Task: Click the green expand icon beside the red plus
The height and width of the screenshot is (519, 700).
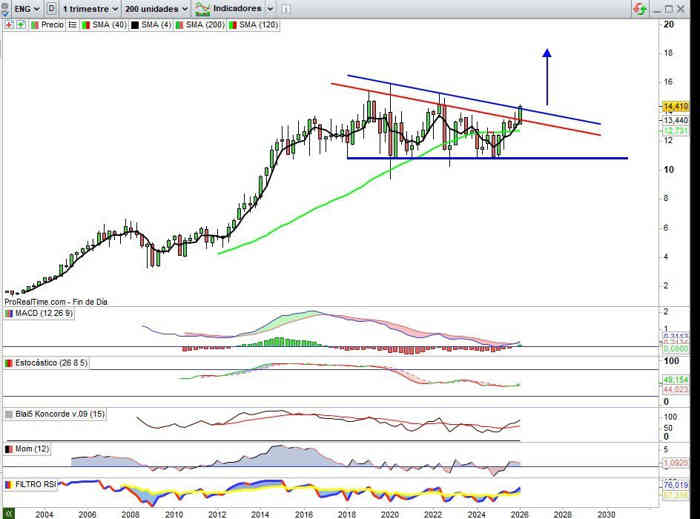Action: point(18,23)
